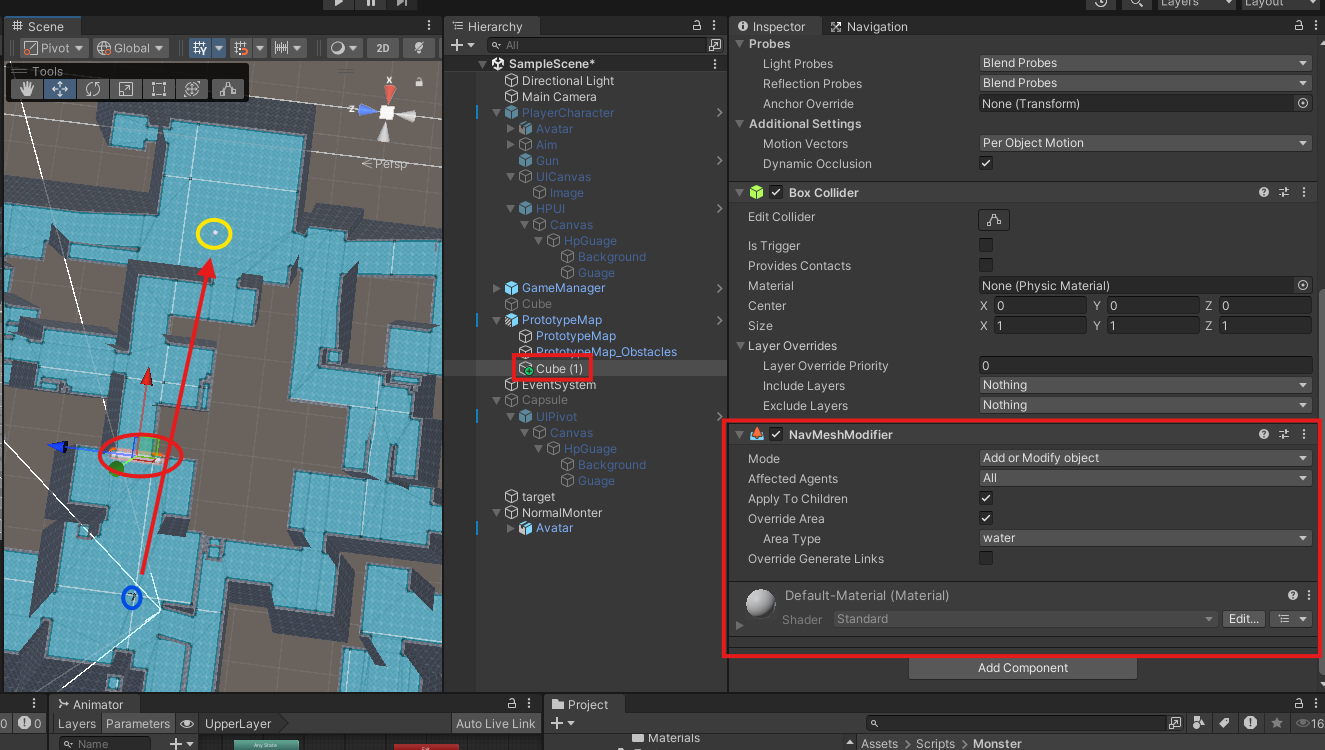Screen dimensions: 1325x750
Task: Click the Scene orientation gizmo lock
Action: pyautogui.click(x=418, y=82)
